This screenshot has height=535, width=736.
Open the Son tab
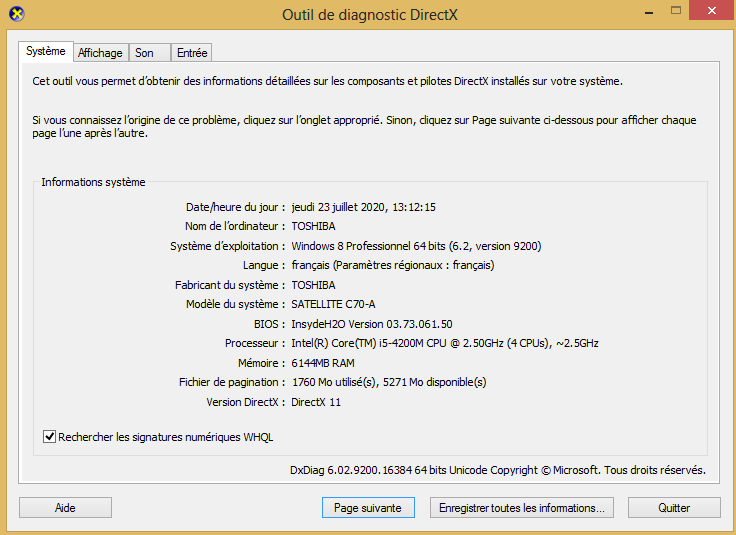pos(149,53)
